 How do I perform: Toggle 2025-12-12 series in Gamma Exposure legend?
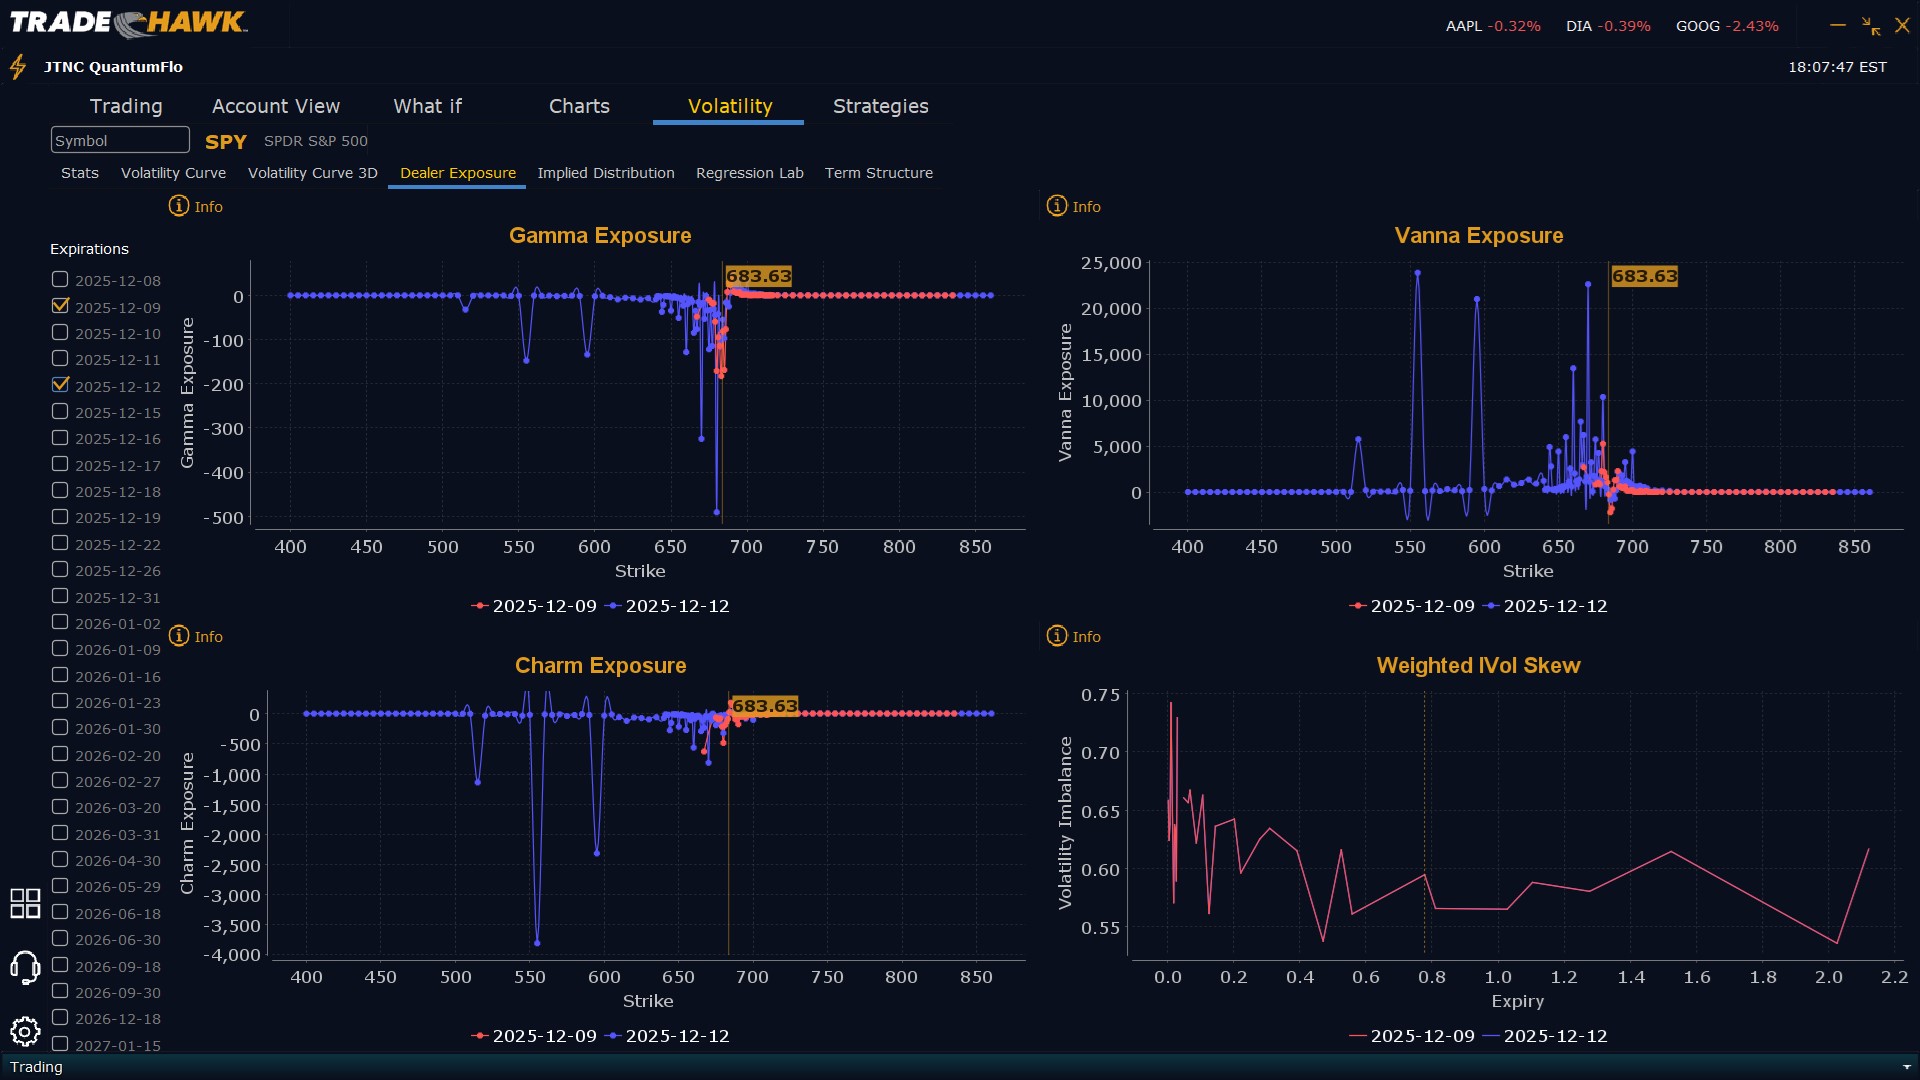(668, 606)
